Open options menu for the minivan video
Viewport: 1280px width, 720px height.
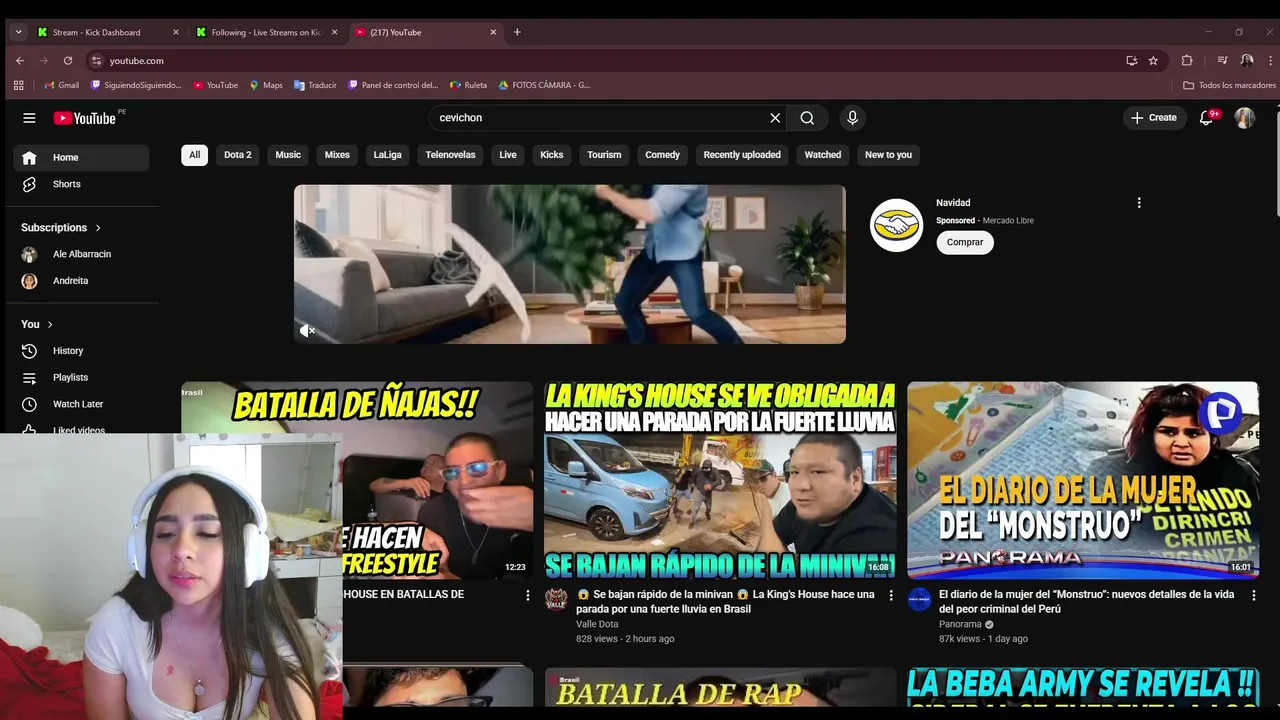tap(891, 595)
